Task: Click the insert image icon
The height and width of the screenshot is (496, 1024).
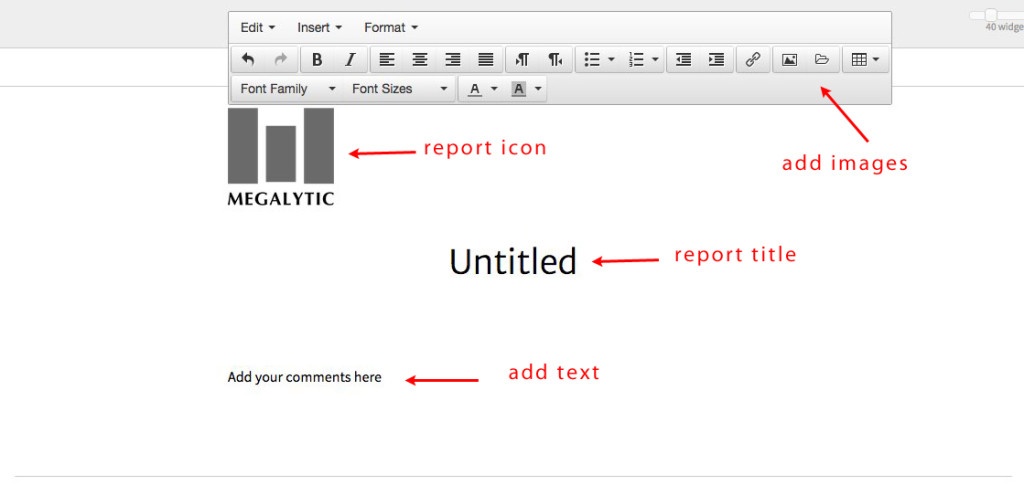Action: [789, 60]
